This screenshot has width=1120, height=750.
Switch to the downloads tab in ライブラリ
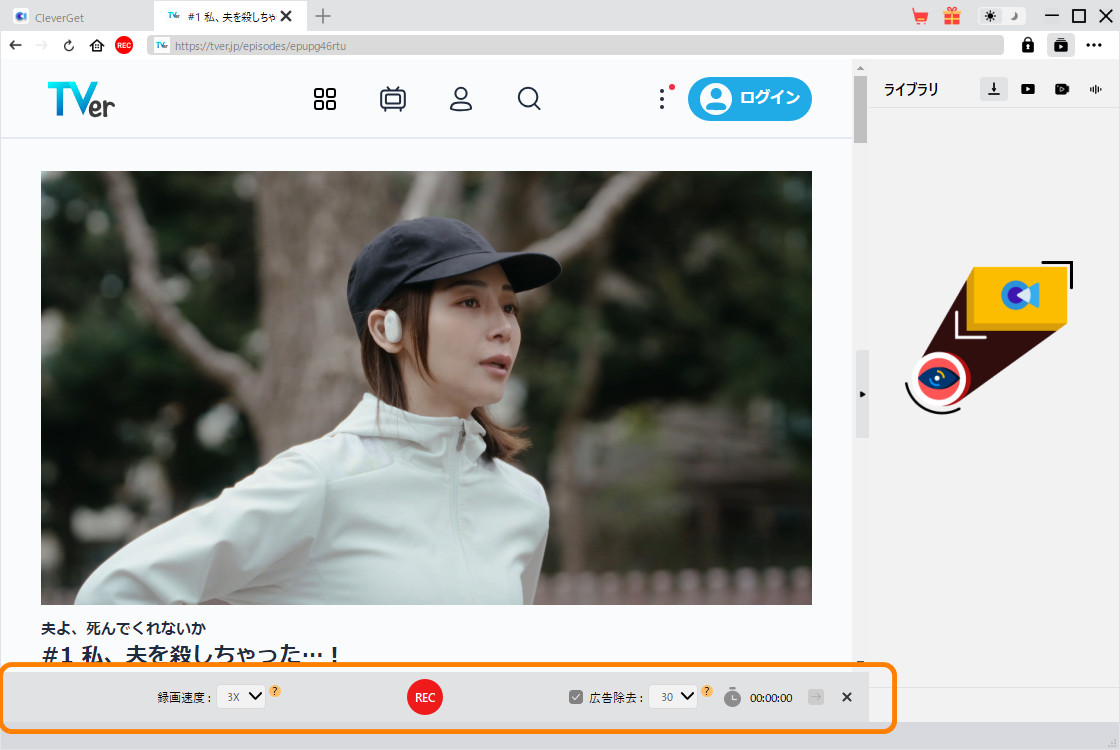[x=994, y=89]
